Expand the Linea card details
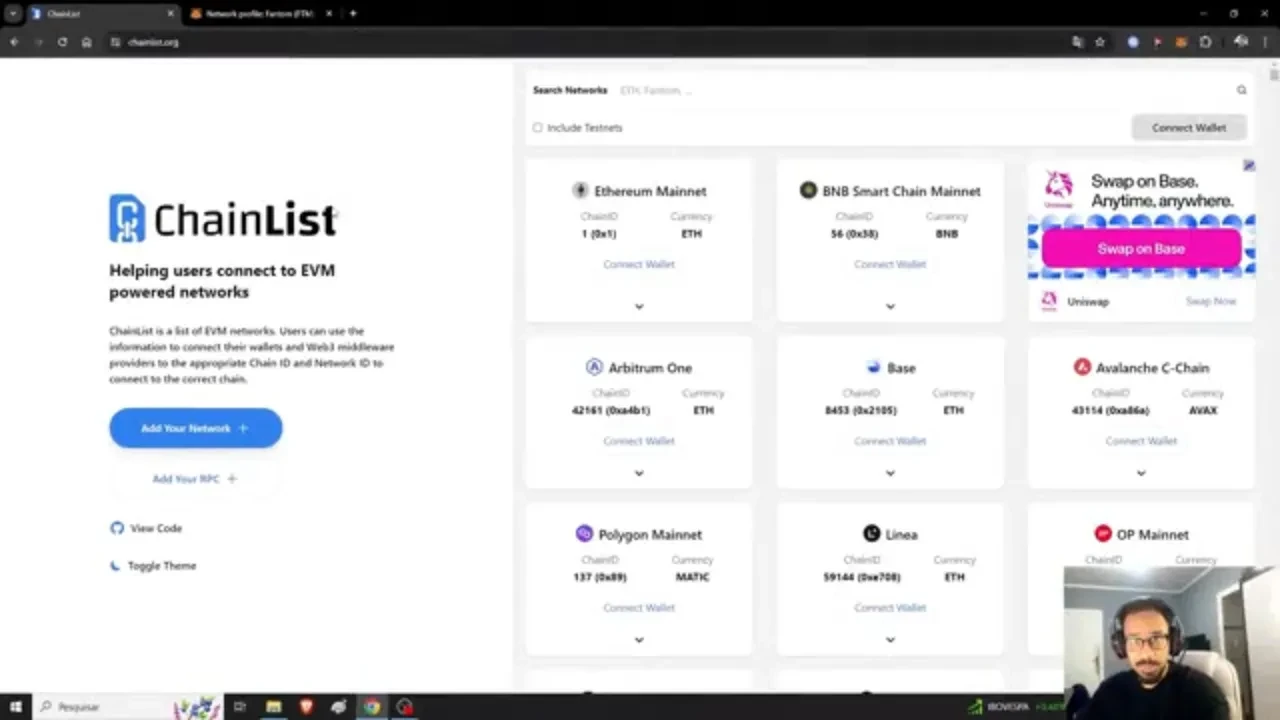The image size is (1280, 720). (890, 640)
